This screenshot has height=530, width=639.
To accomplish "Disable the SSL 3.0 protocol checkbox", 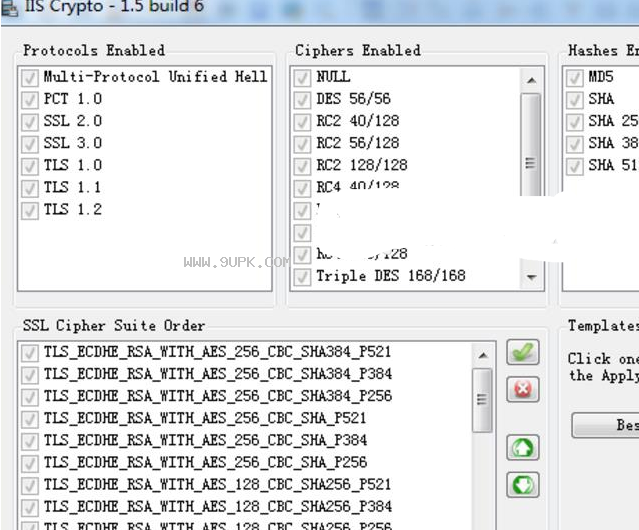I will [x=30, y=144].
